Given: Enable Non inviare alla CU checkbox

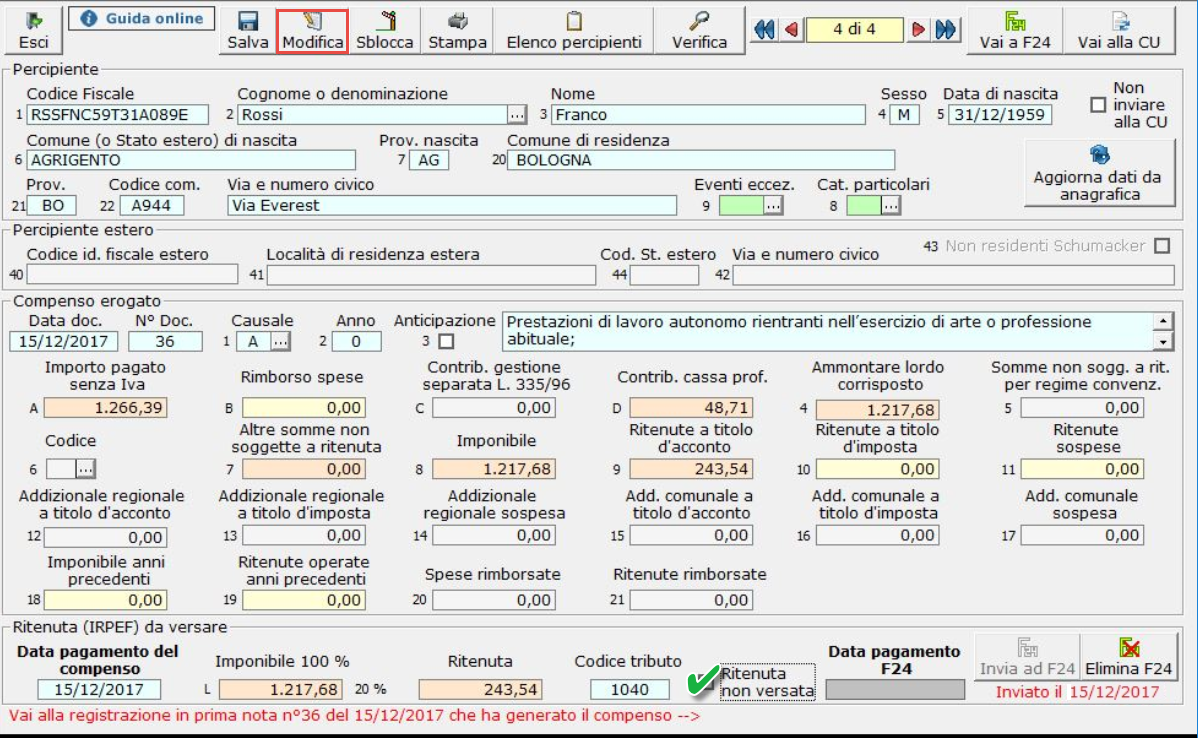Looking at the screenshot, I should (x=1098, y=105).
